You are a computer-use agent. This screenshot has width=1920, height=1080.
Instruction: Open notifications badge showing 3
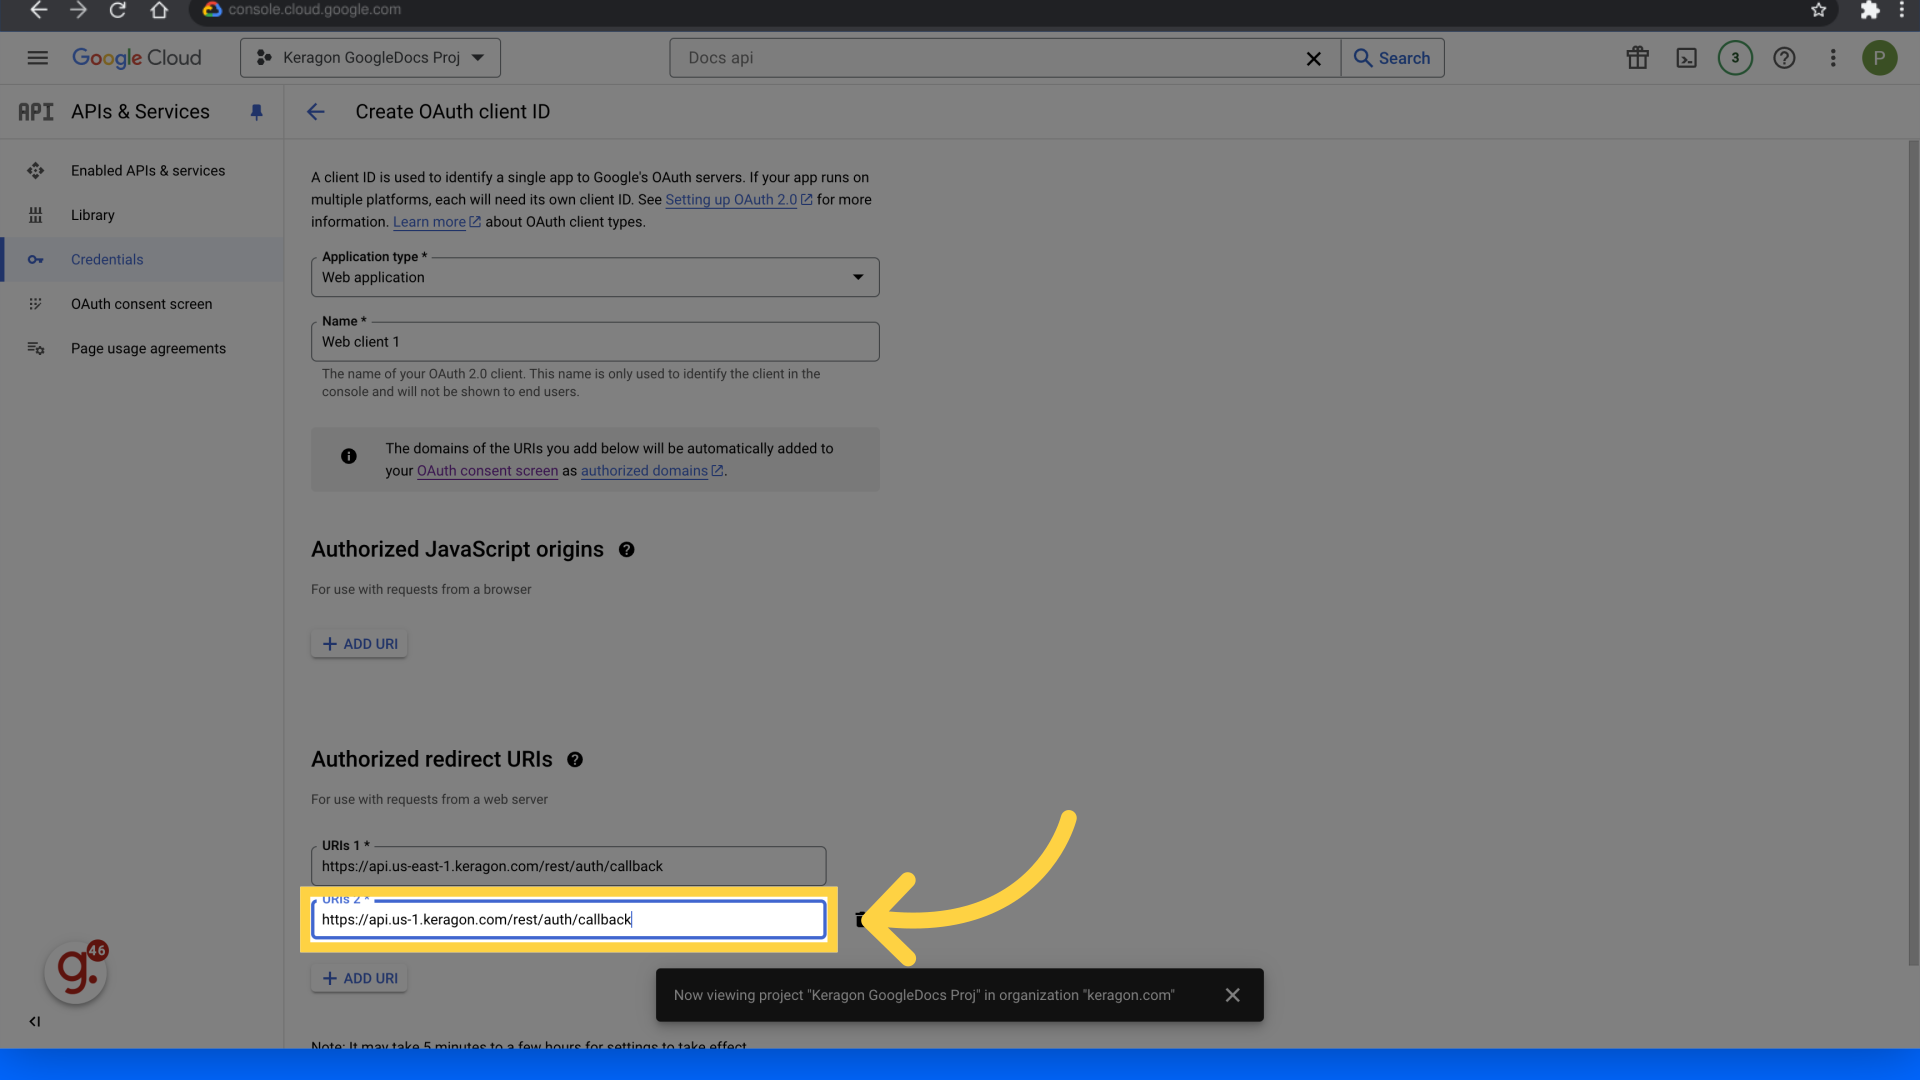1735,58
